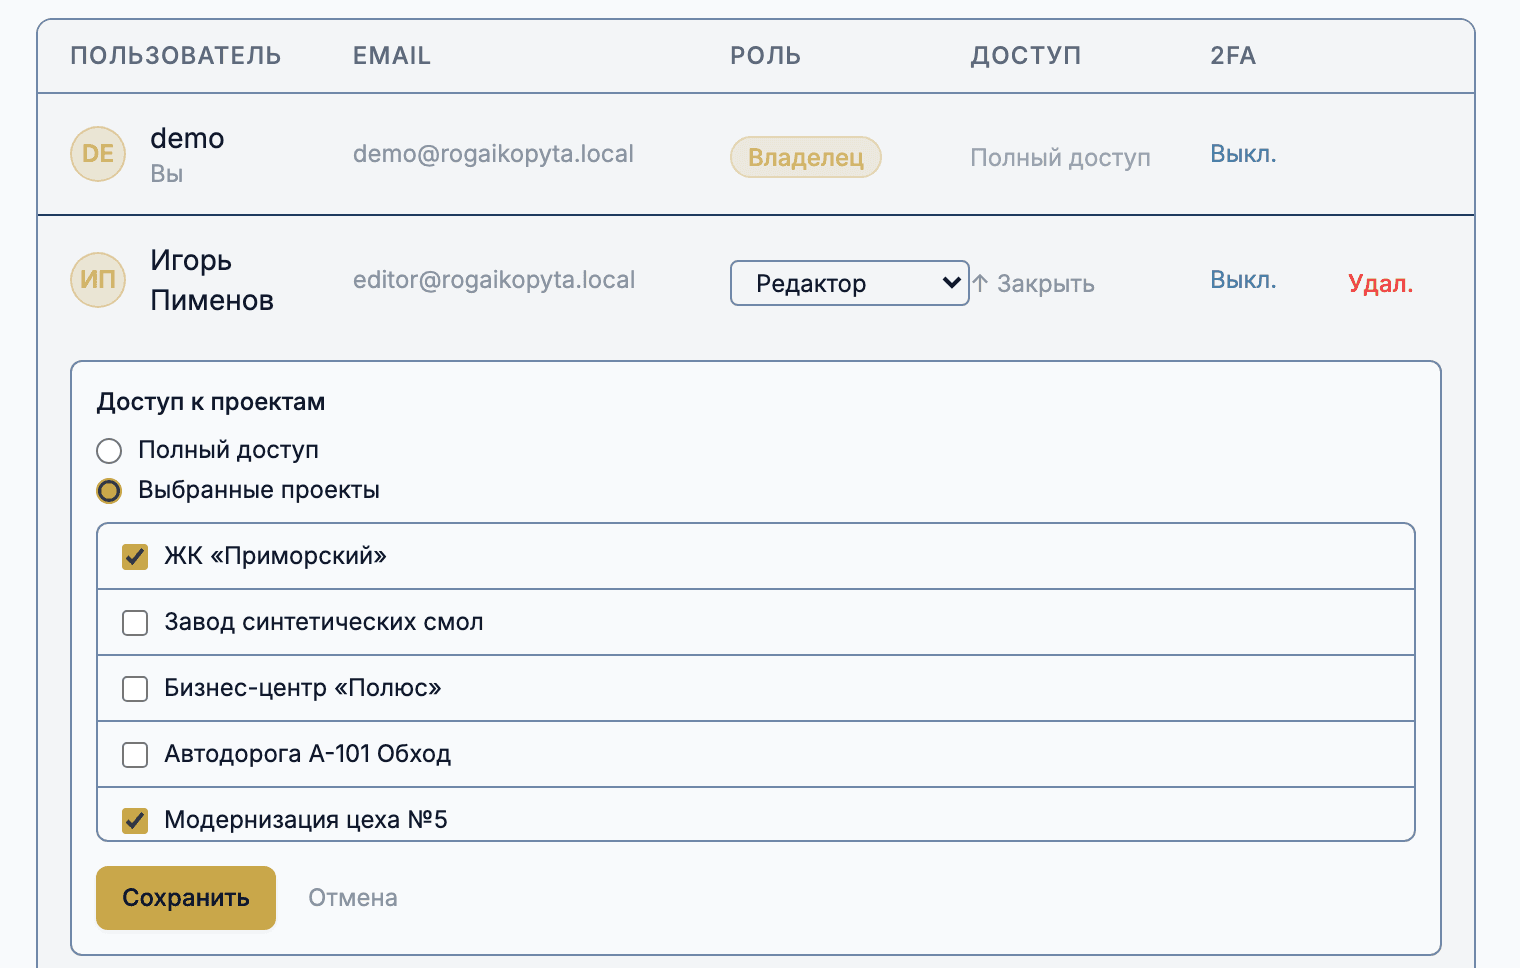Click the Игорь Пименов user name

pyautogui.click(x=212, y=280)
